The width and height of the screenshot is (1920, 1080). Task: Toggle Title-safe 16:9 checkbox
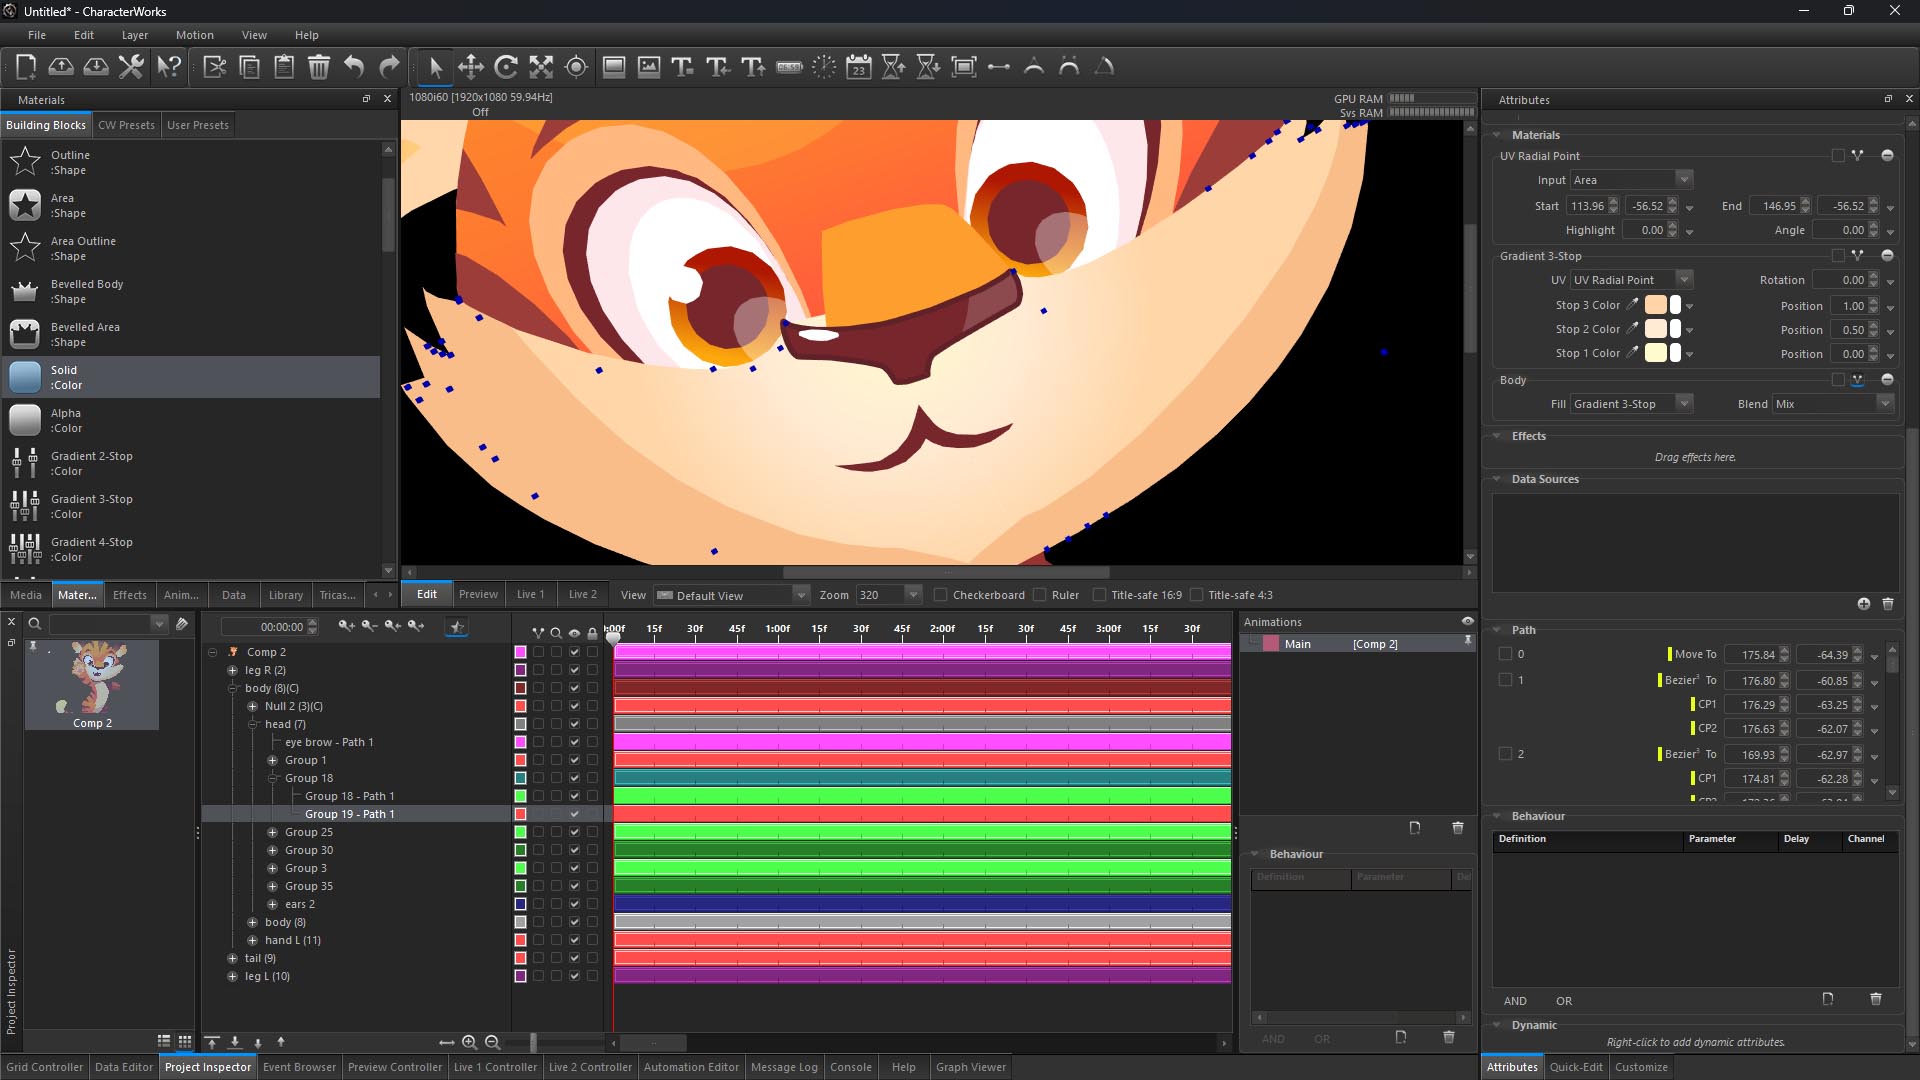point(1099,595)
